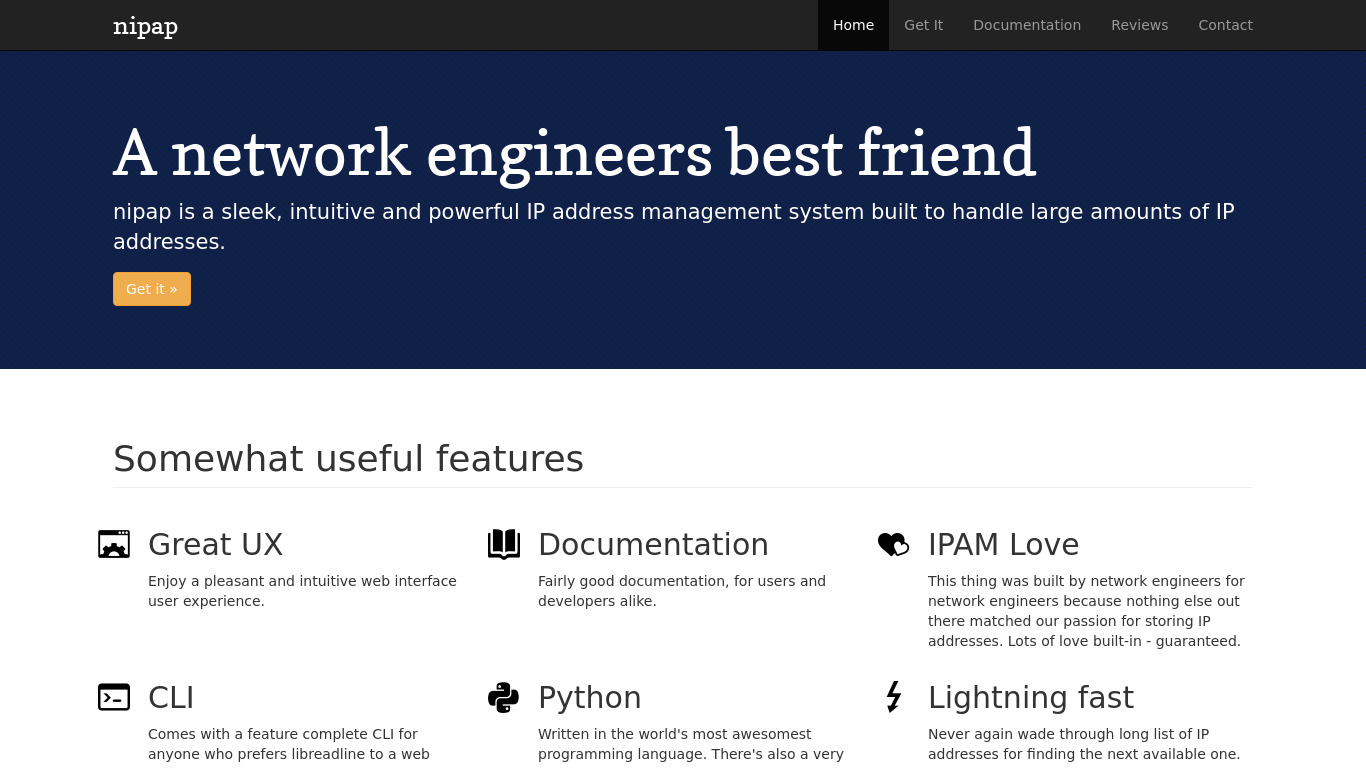The image size is (1366, 768).
Task: Click the CLI terminal icon
Action: (114, 697)
